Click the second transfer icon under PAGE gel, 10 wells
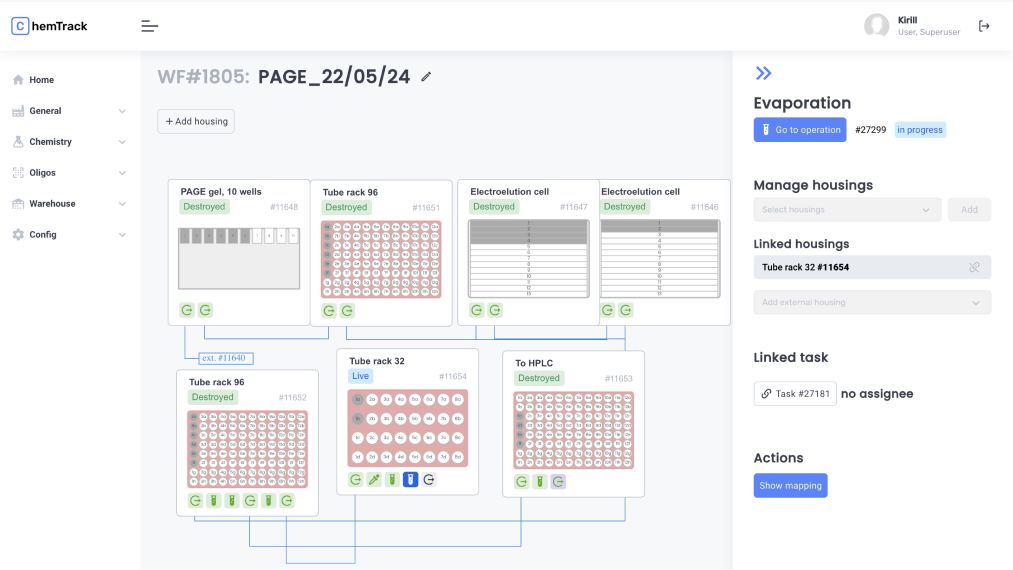1013x570 pixels. tap(205, 310)
